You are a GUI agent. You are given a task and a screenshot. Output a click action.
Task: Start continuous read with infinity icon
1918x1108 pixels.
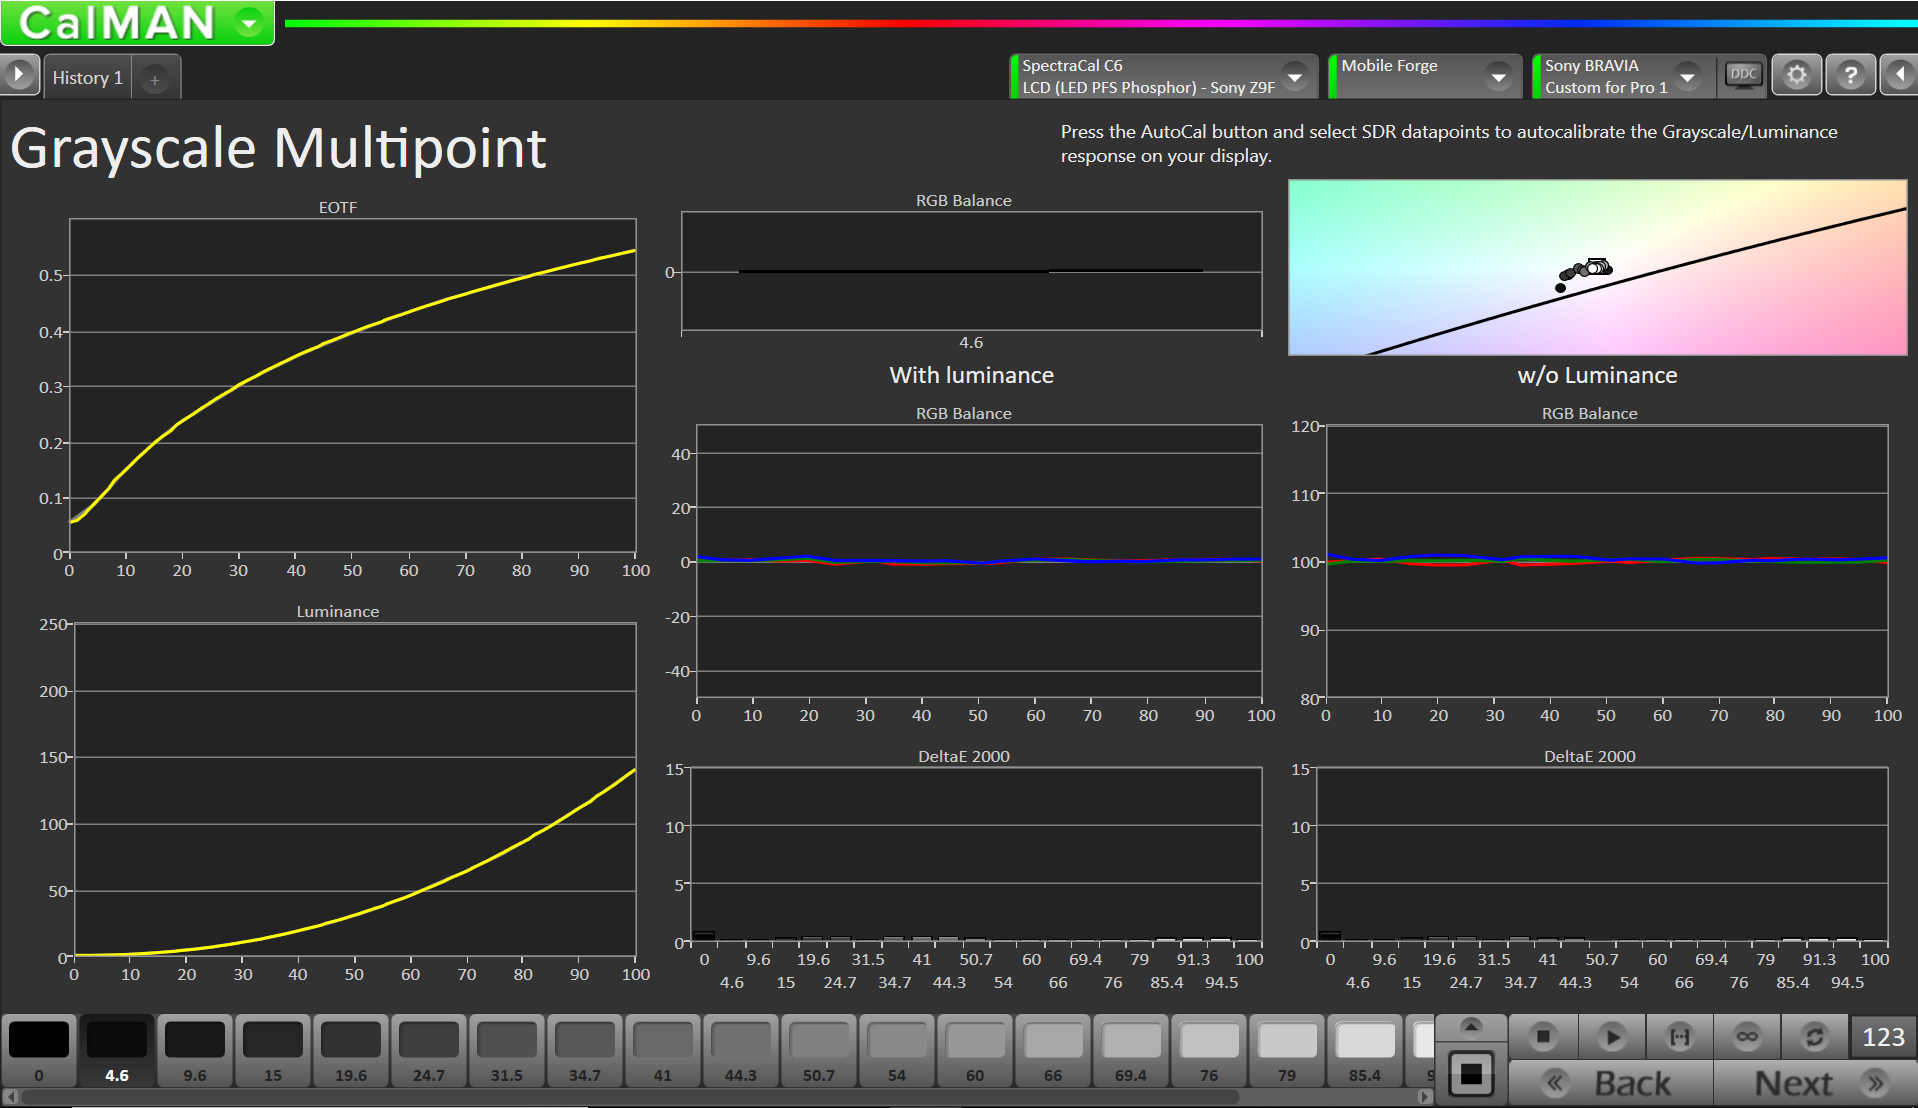click(1747, 1037)
